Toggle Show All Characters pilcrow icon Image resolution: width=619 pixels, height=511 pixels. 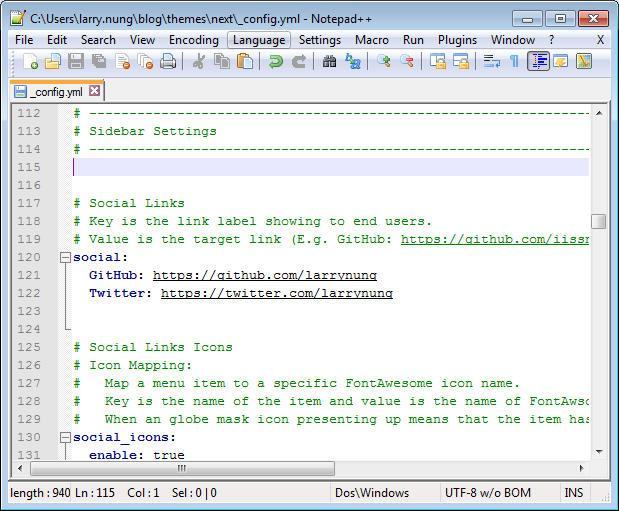[514, 62]
